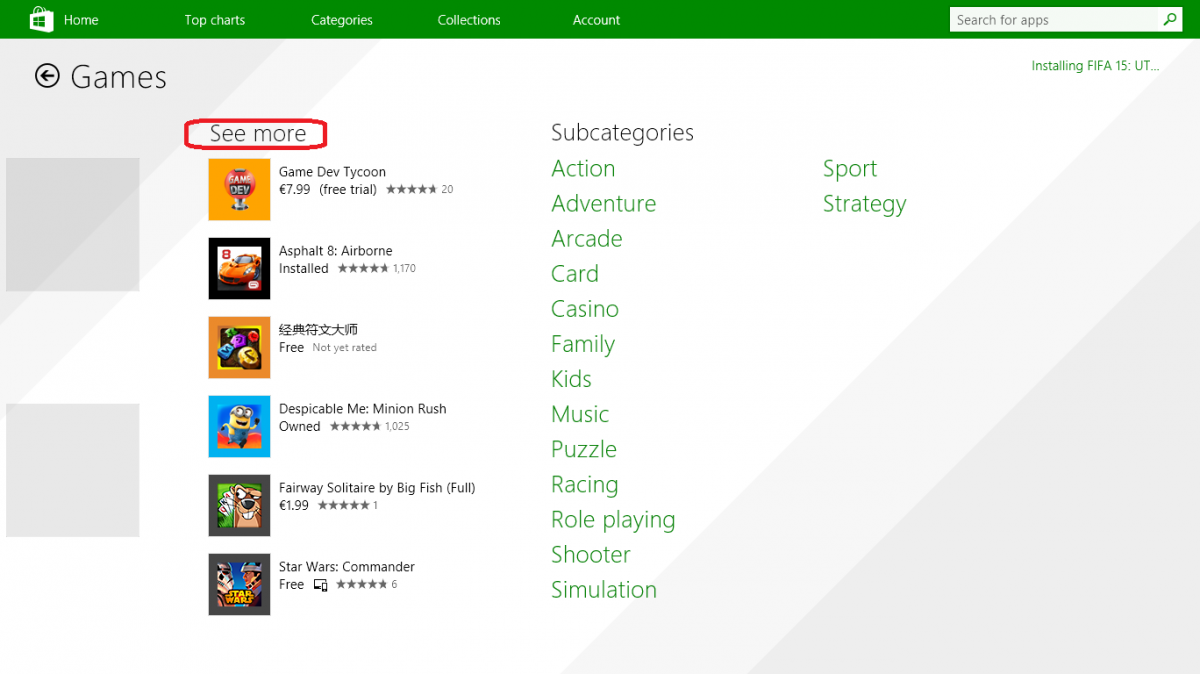Open Despicable Me: Minion Rush icon

(239, 426)
